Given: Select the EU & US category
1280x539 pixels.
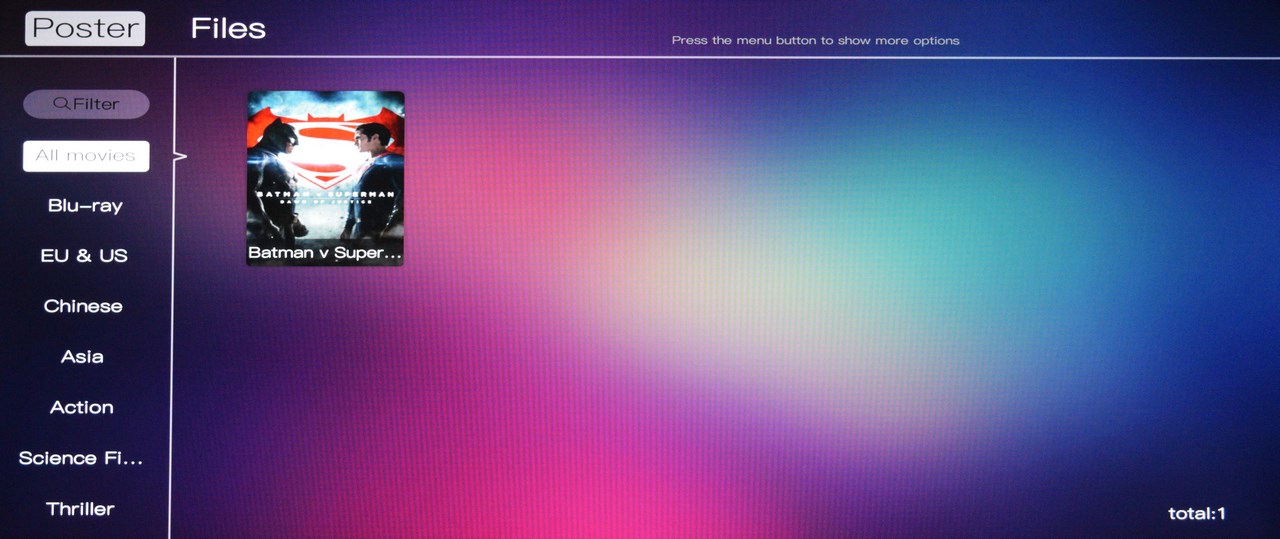Looking at the screenshot, I should [x=84, y=256].
